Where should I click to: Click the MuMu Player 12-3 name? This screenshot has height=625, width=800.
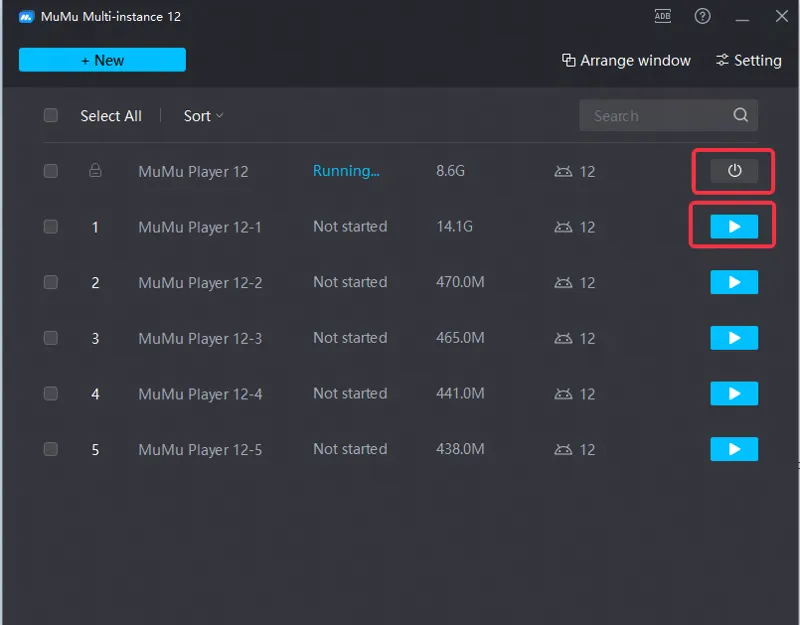[201, 338]
